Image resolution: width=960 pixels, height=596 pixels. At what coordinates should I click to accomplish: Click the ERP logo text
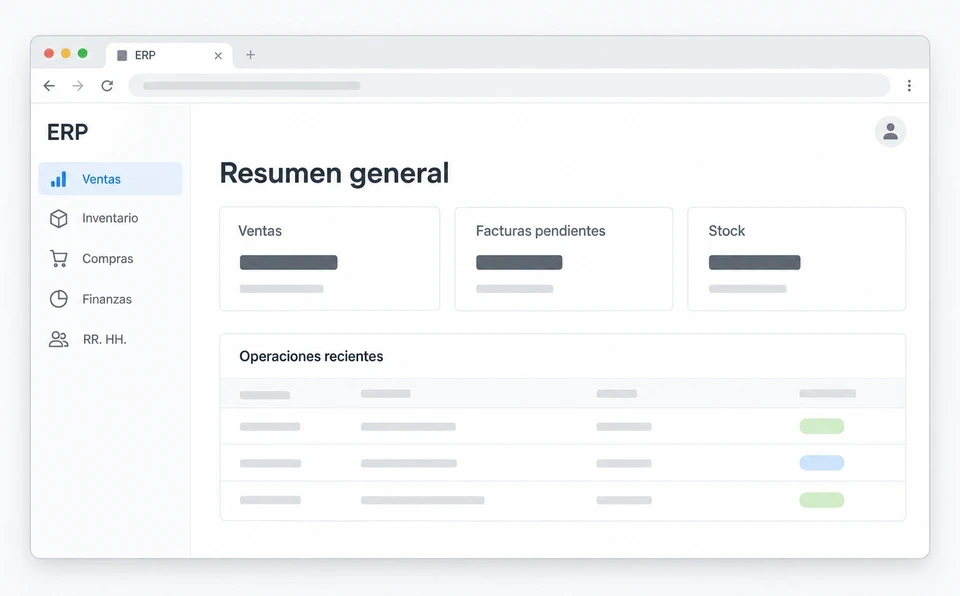click(67, 132)
